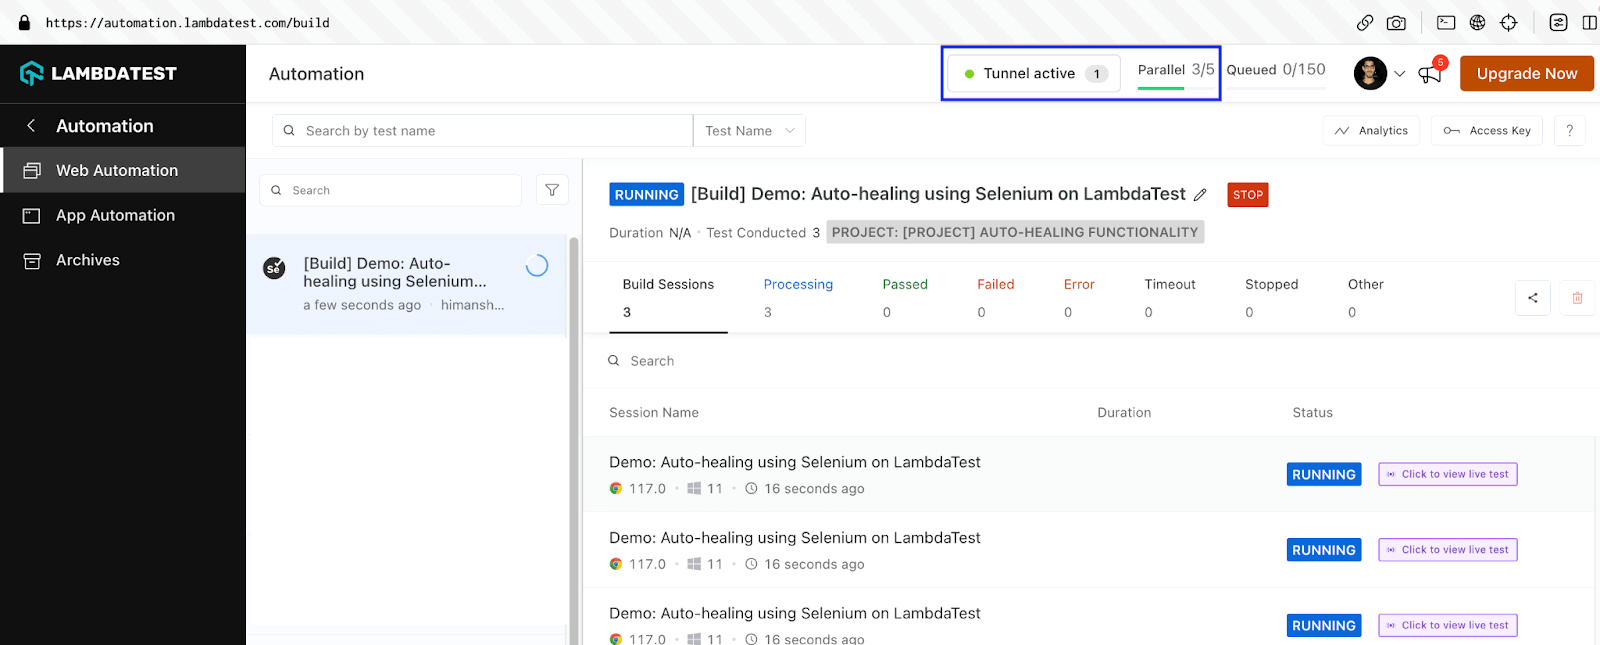Viewport: 1600px width, 645px height.
Task: Click the build list scrollbar
Action: (574, 440)
